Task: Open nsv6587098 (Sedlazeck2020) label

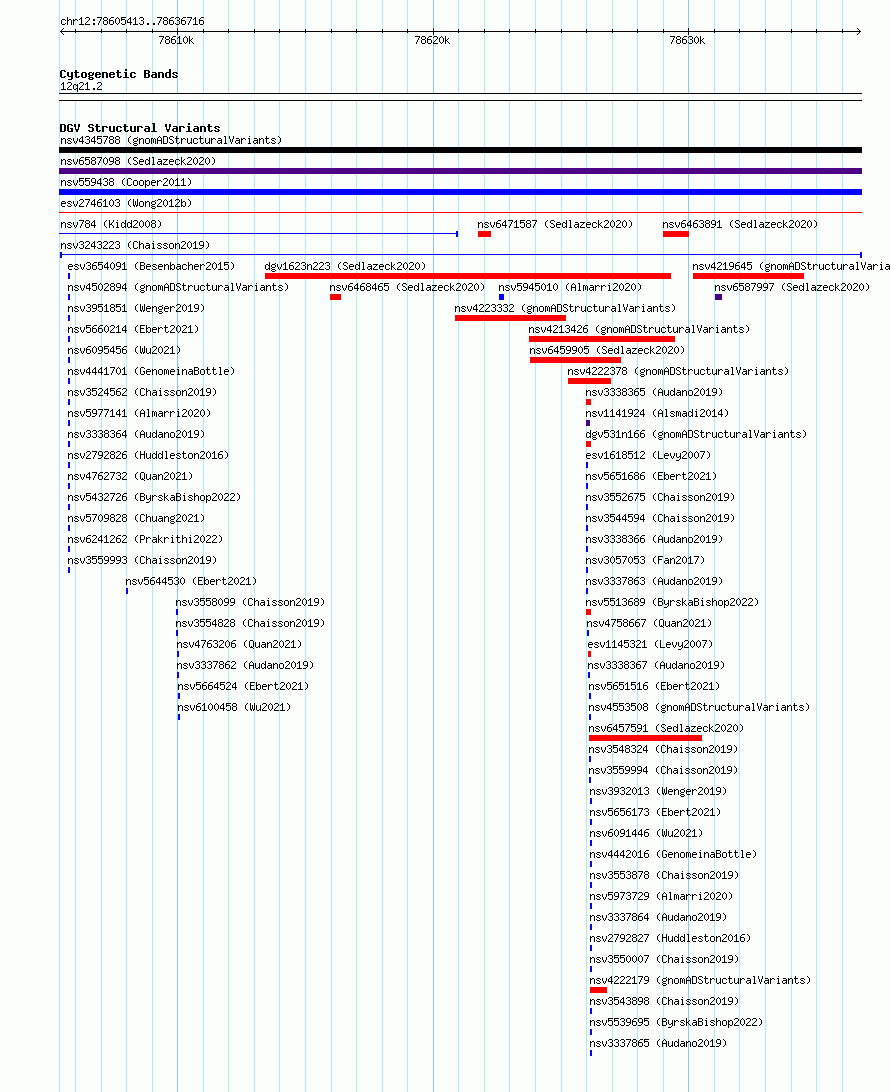Action: coord(138,161)
